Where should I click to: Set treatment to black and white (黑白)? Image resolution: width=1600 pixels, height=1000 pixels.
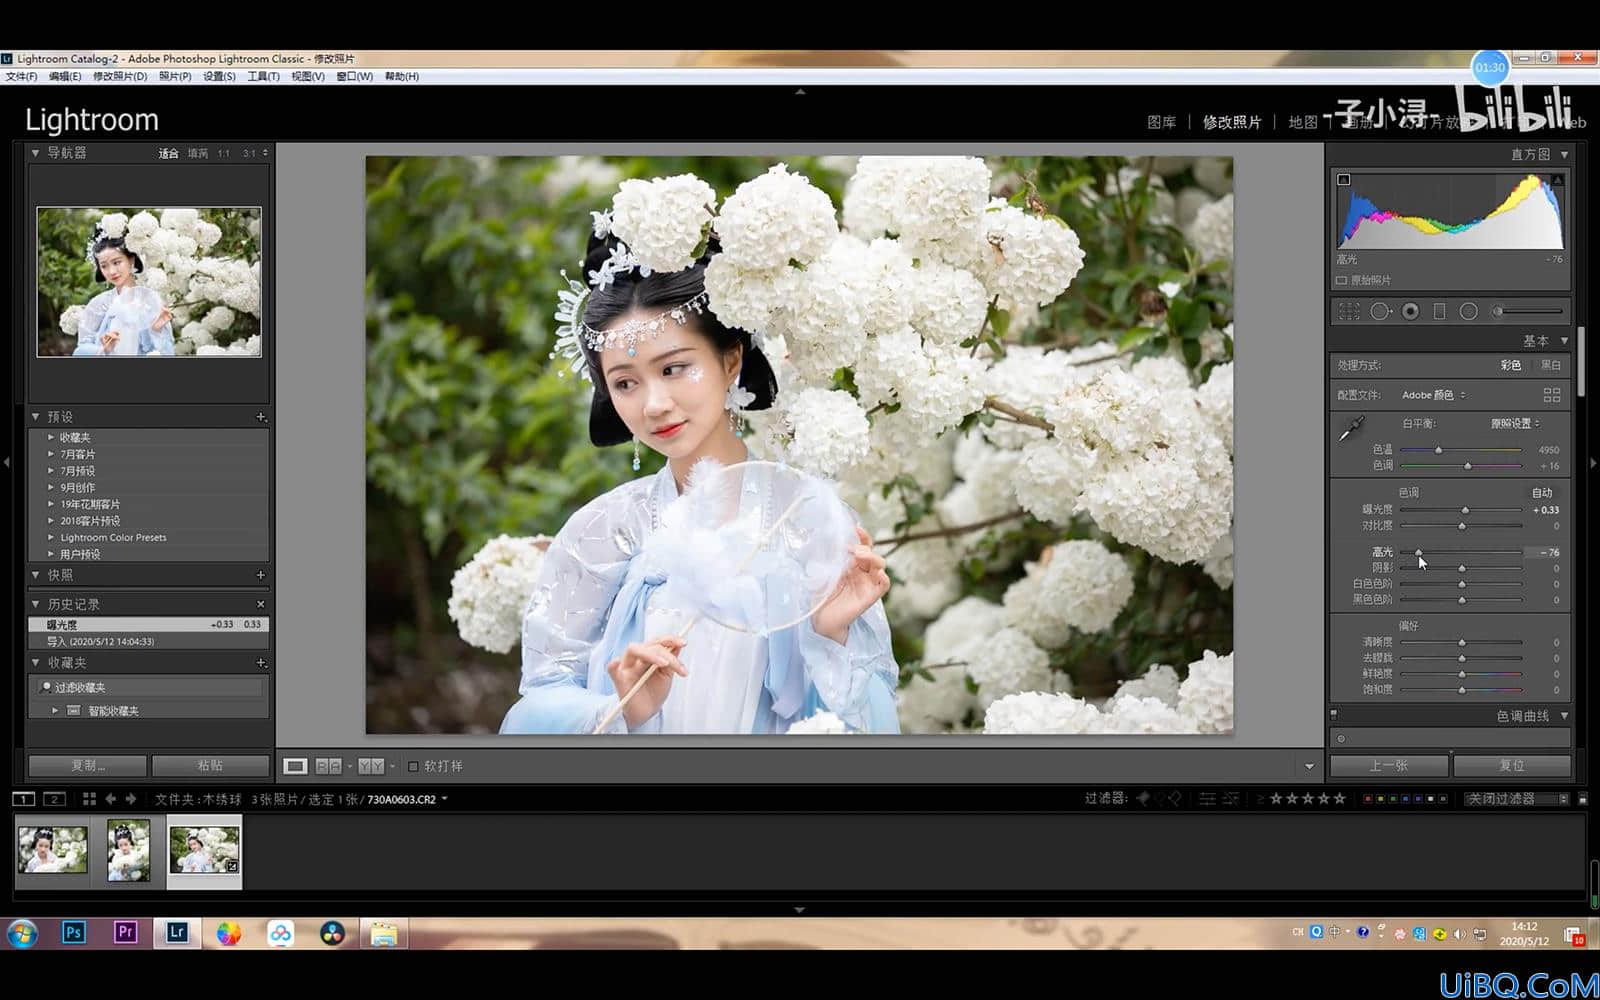[x=1551, y=365]
